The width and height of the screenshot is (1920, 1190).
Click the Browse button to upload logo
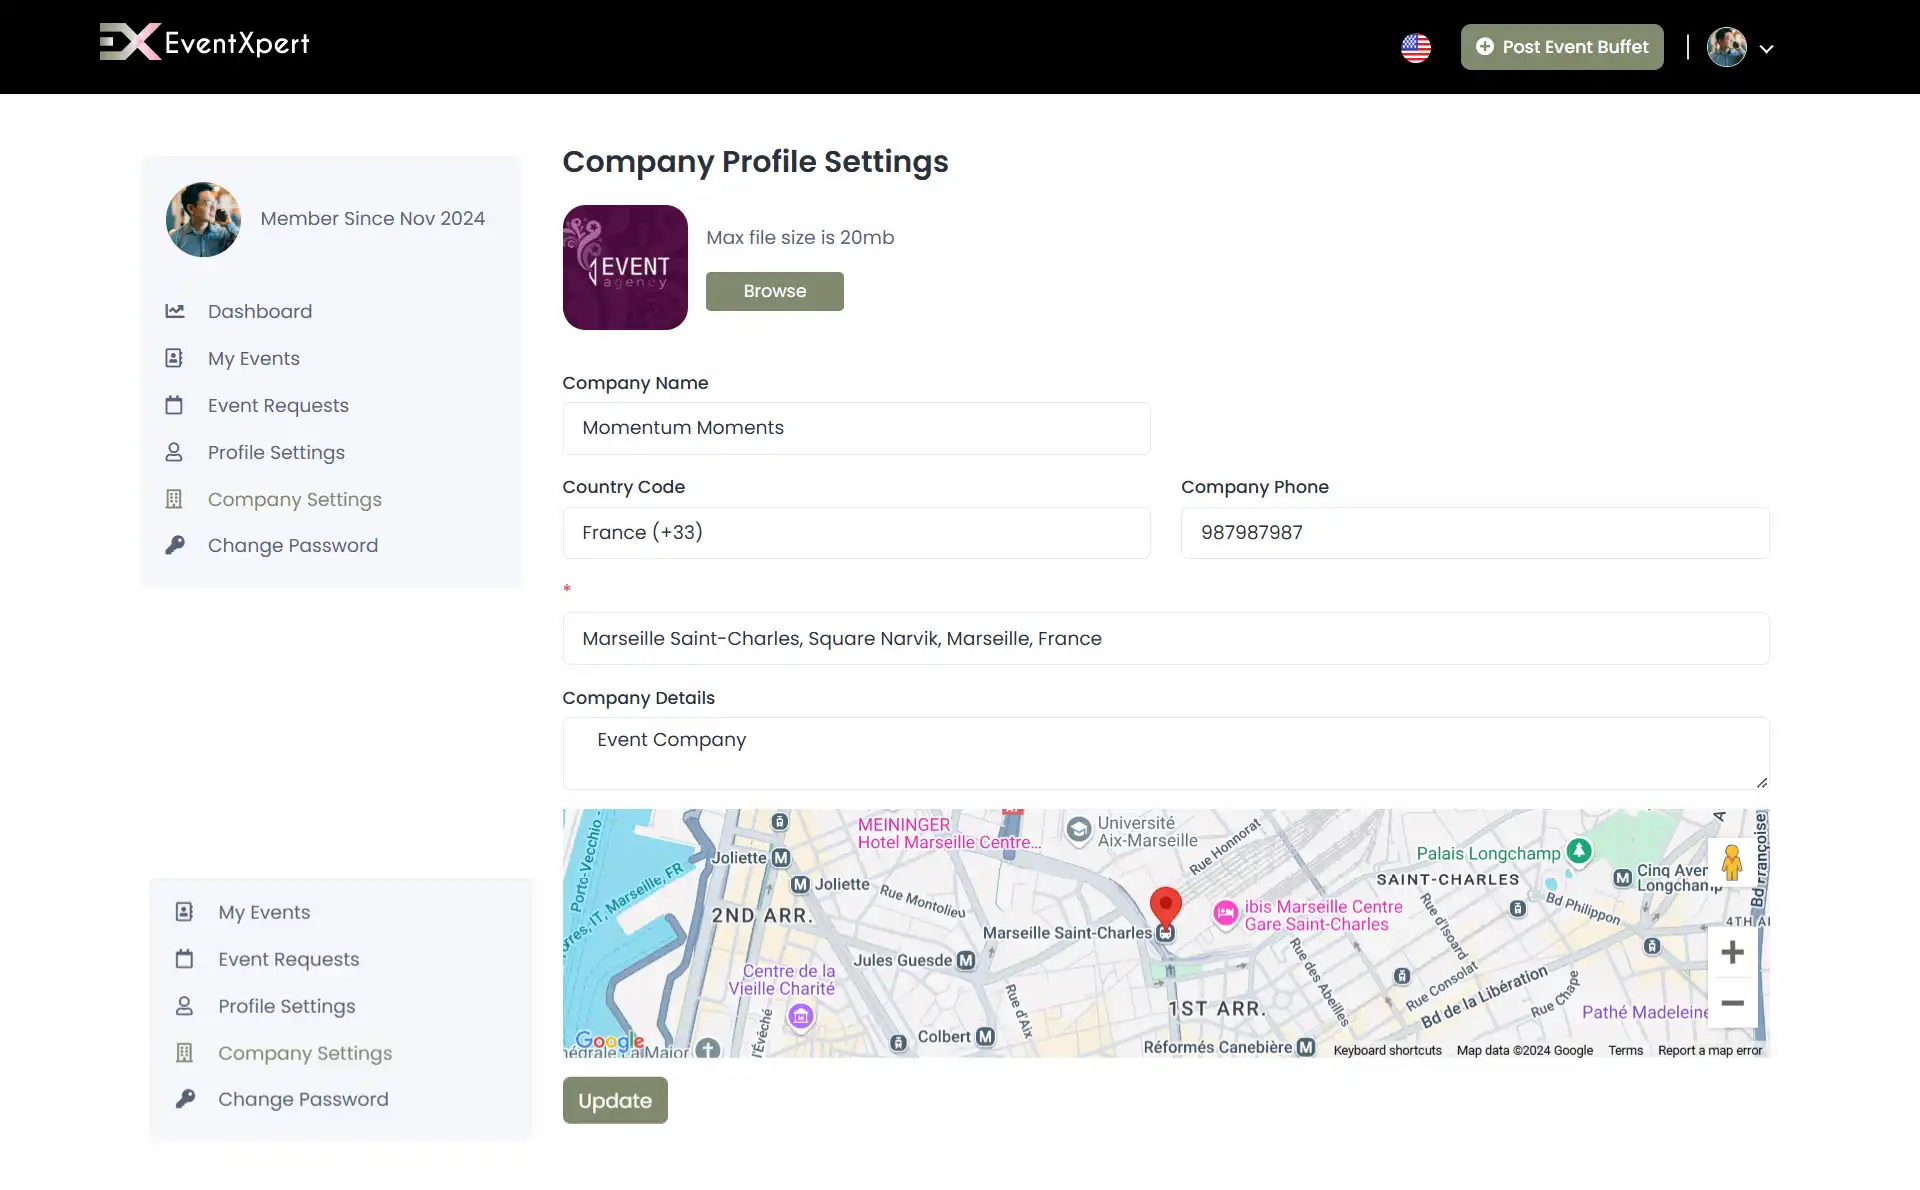click(774, 291)
